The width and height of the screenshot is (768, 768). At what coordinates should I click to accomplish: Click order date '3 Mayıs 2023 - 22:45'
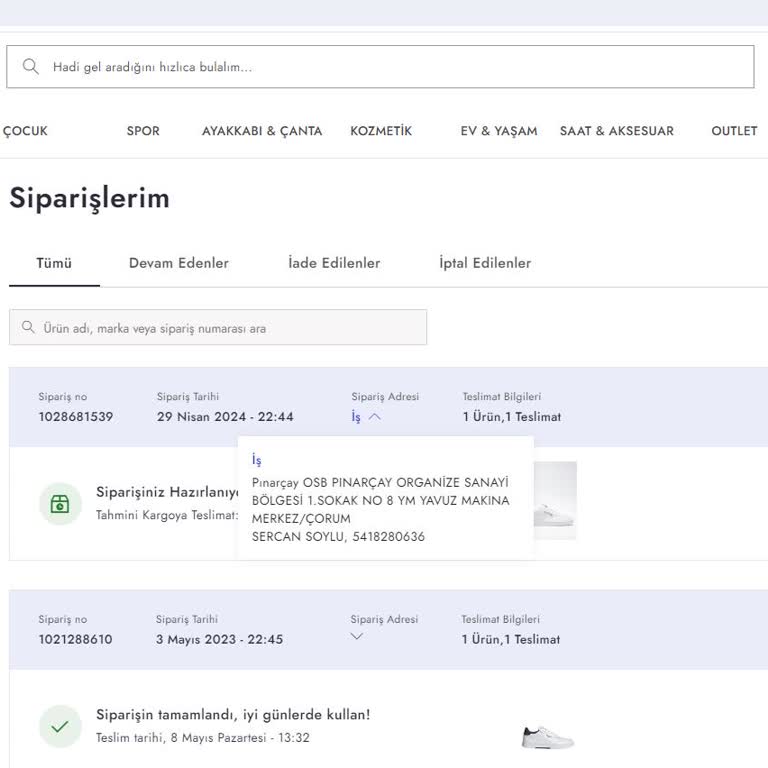pyautogui.click(x=219, y=639)
